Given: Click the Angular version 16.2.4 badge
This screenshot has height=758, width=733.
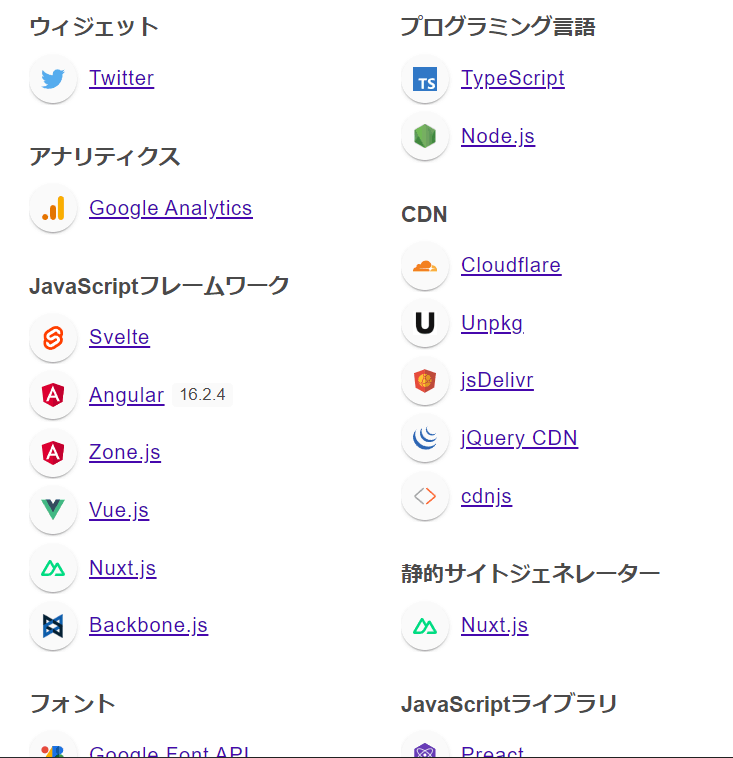Looking at the screenshot, I should [202, 394].
